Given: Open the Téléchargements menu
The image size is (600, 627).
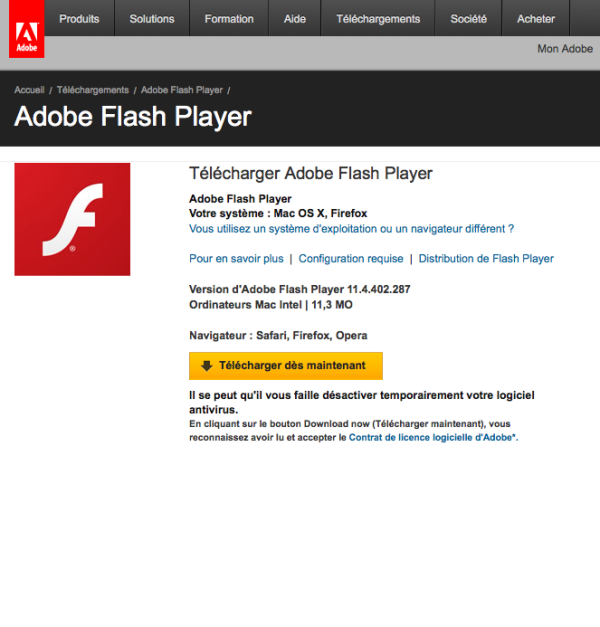Looking at the screenshot, I should coord(379,19).
